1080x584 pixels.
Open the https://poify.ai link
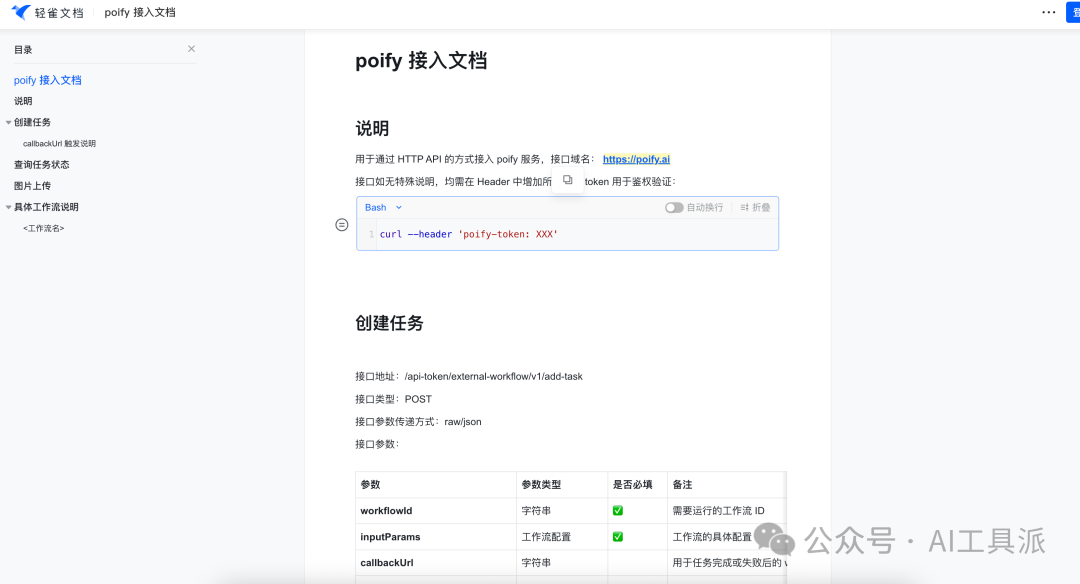(x=636, y=159)
